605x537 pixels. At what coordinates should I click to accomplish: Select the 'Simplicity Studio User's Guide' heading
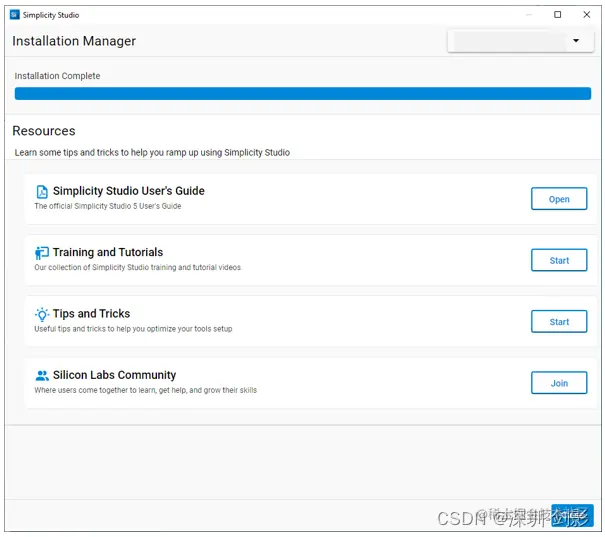tap(128, 191)
